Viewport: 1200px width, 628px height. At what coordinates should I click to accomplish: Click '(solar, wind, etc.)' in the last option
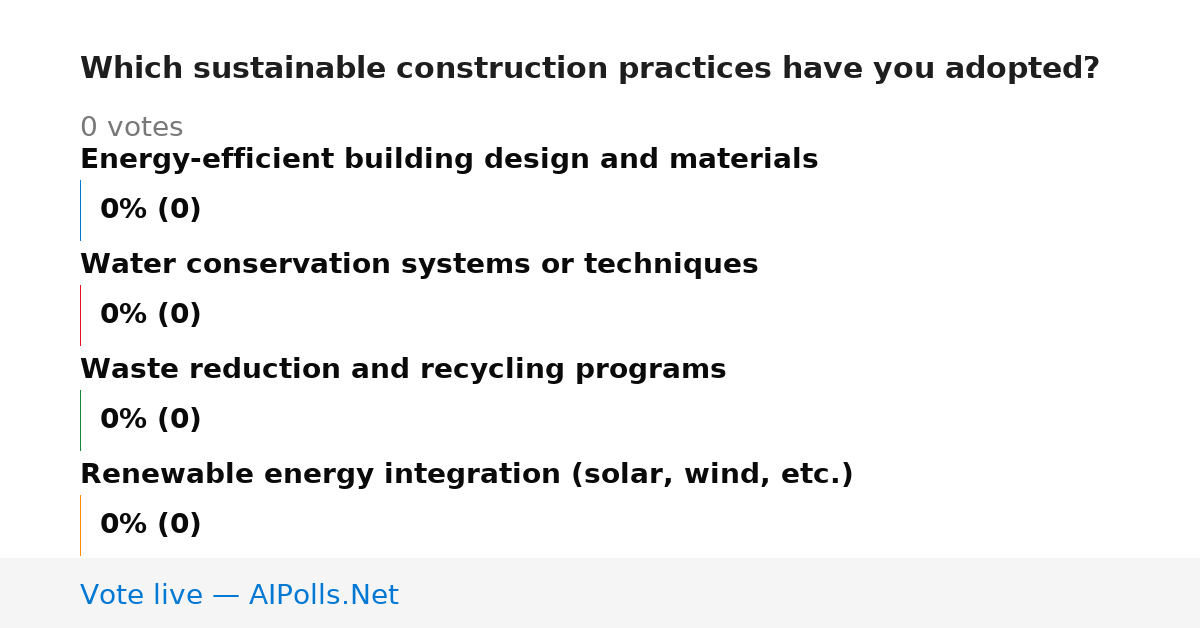pyautogui.click(x=712, y=475)
